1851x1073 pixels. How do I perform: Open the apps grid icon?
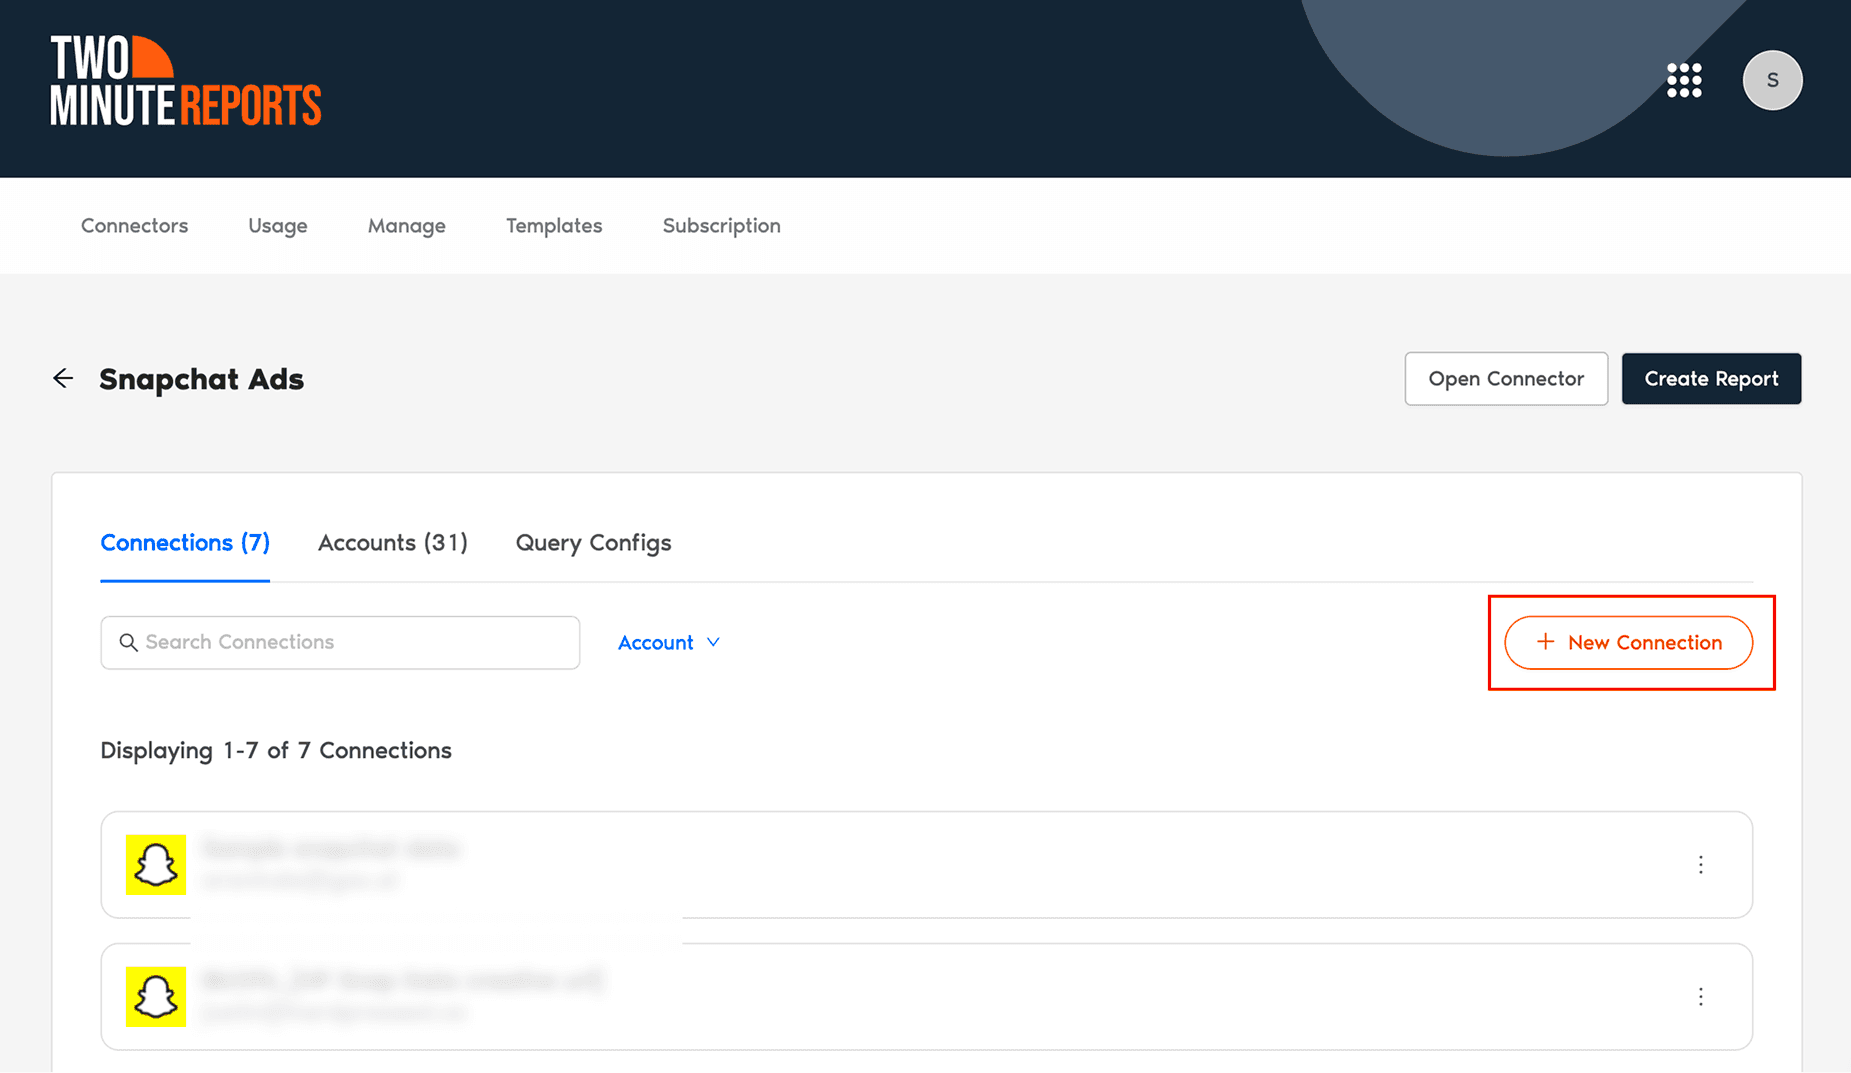pos(1684,80)
